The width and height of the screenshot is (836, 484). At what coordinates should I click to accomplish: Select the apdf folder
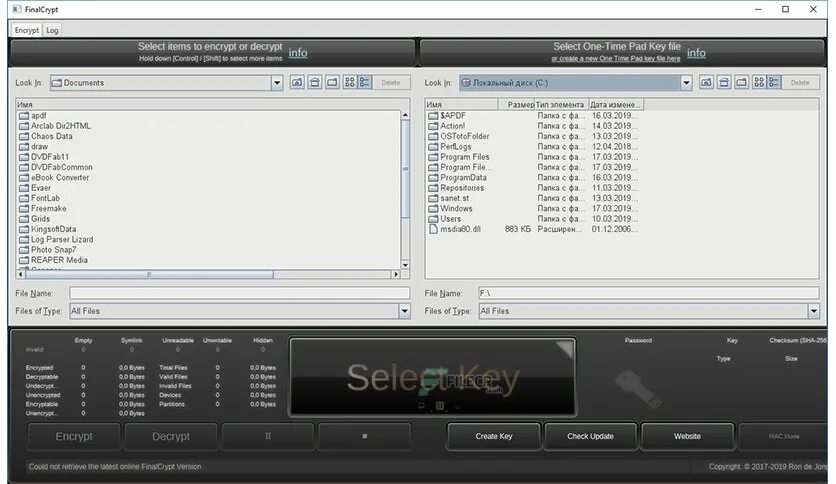pyautogui.click(x=33, y=115)
